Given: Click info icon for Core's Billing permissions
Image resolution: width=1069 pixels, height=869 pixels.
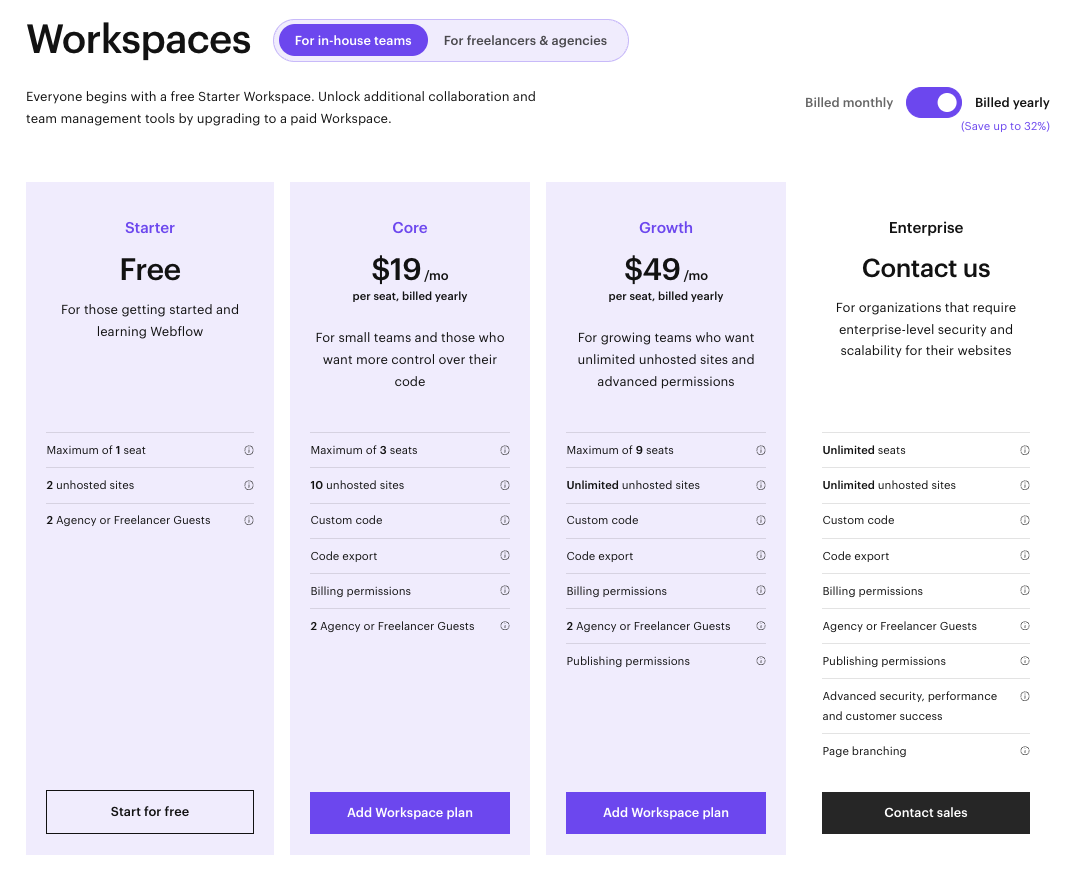Looking at the screenshot, I should [x=505, y=591].
